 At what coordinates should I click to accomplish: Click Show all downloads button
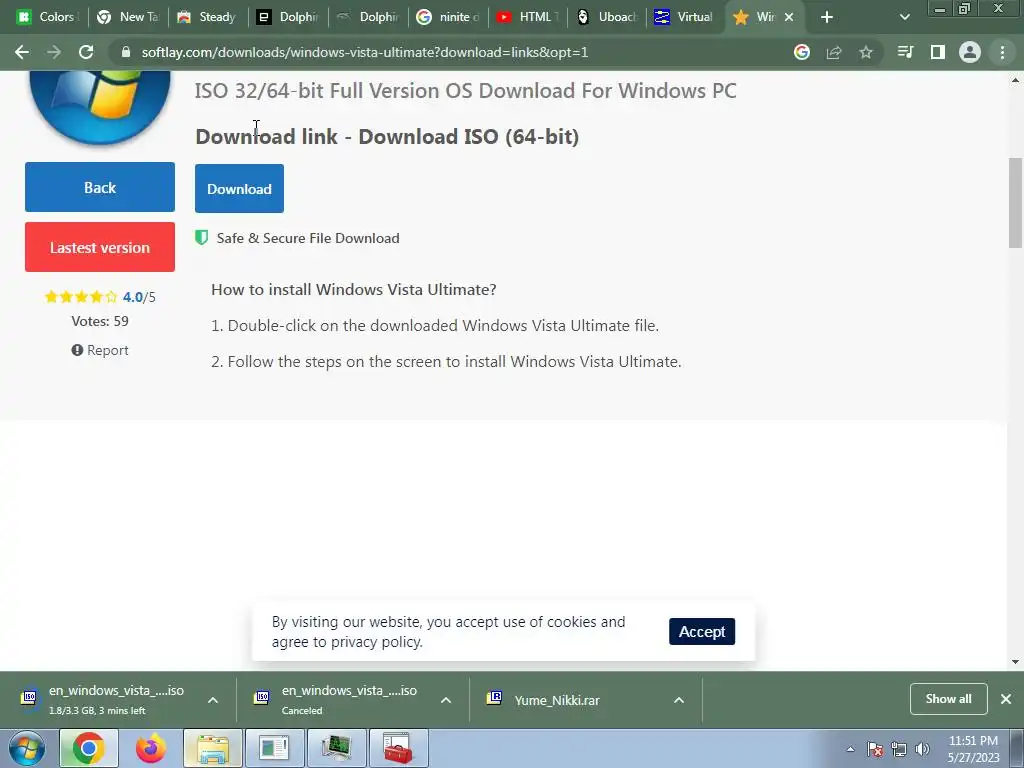tap(948, 699)
